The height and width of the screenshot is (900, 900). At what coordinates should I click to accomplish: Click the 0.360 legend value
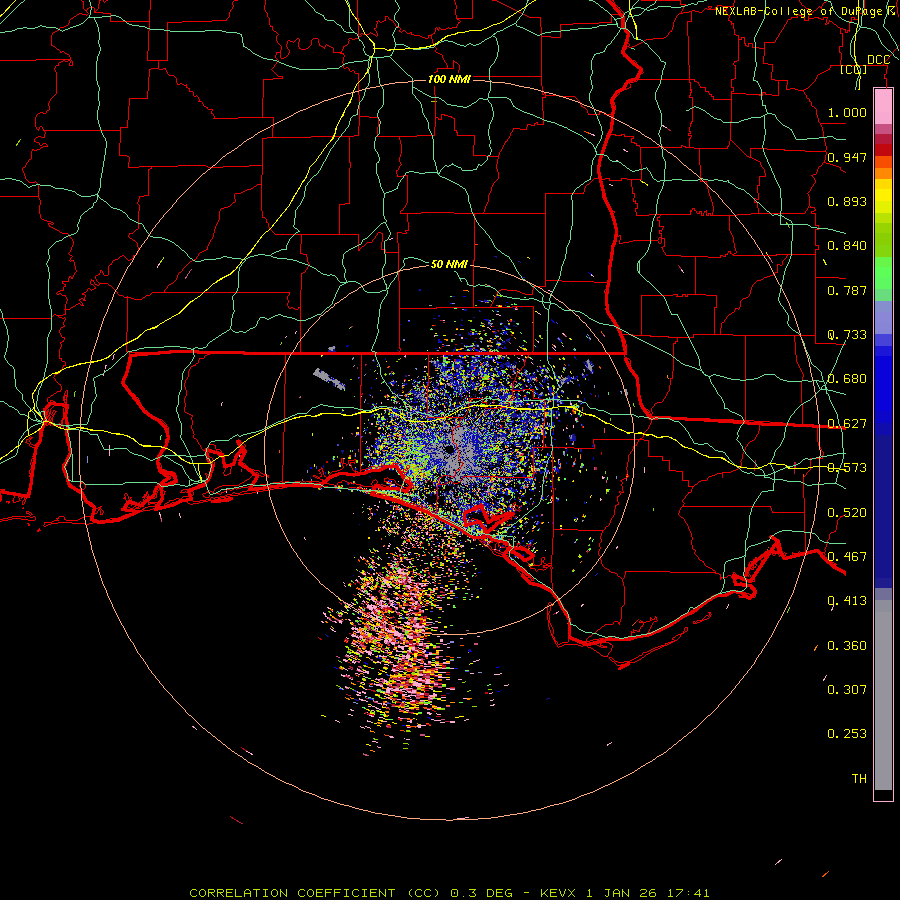[847, 646]
